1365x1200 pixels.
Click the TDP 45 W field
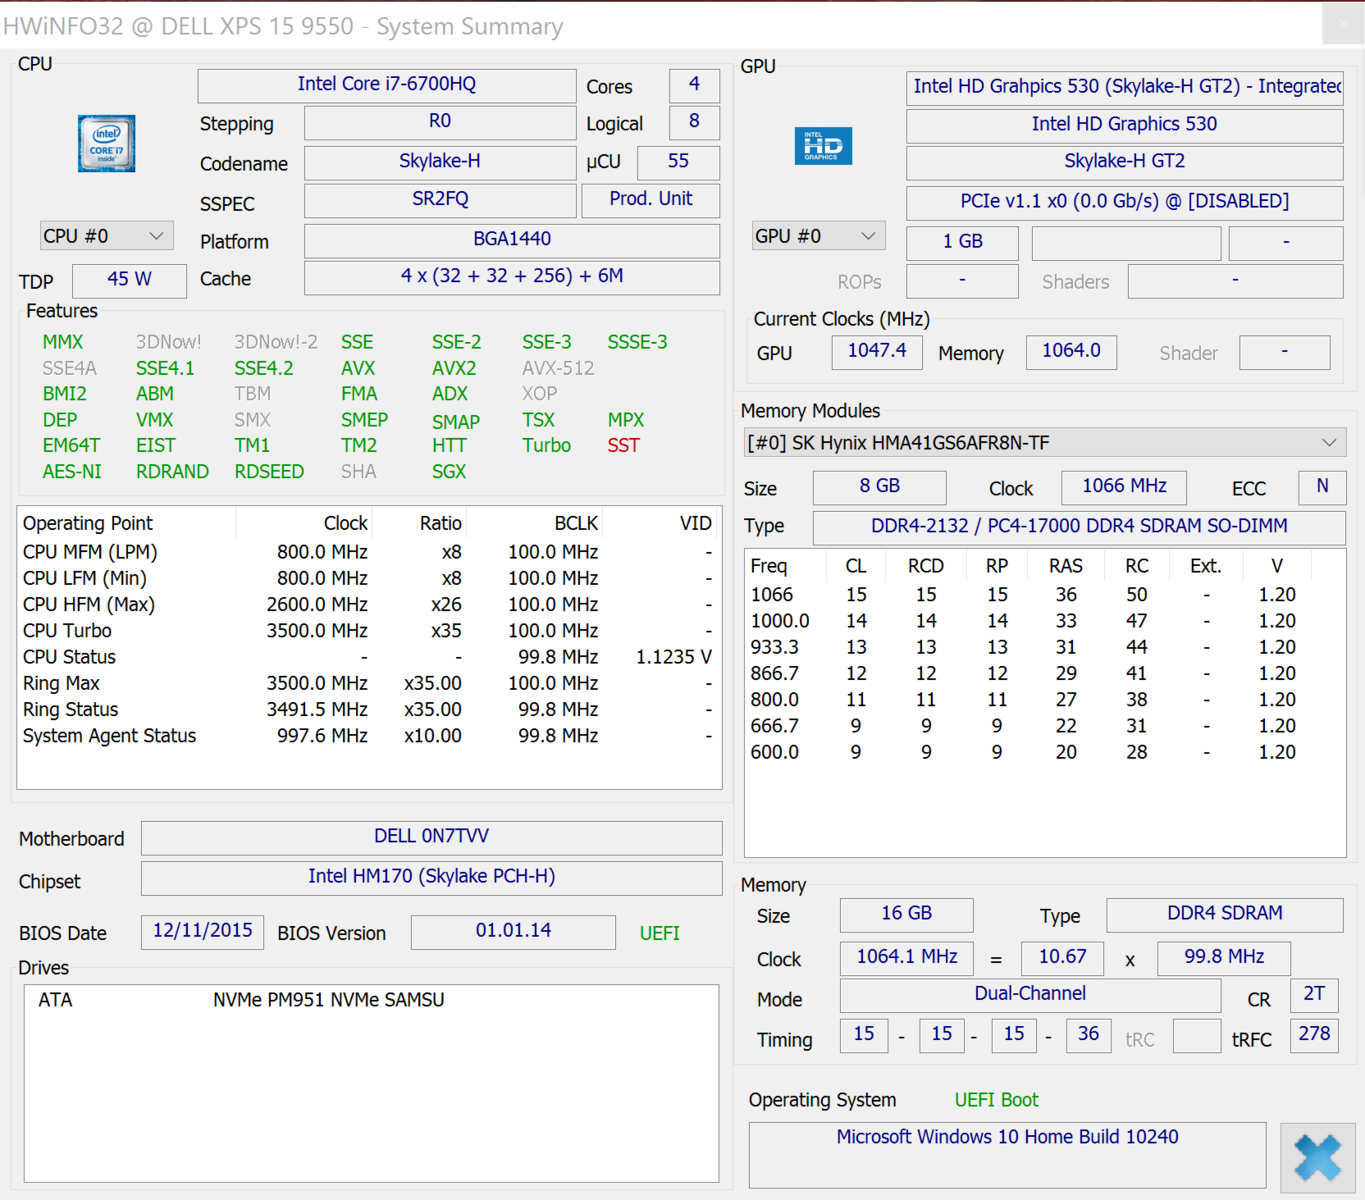129,280
